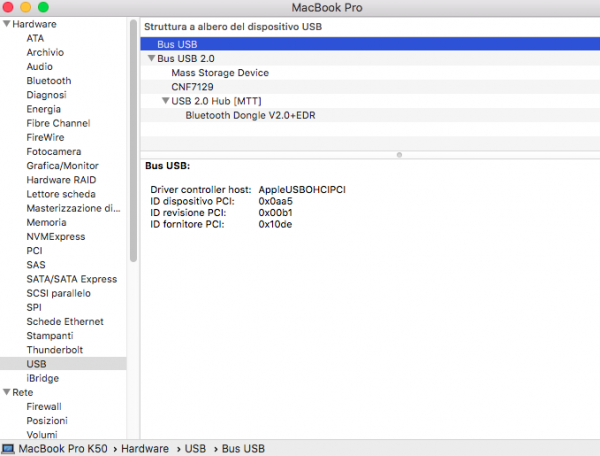Select Mass Storage Device in the tree
Viewport: 600px width, 456px height.
370,72
